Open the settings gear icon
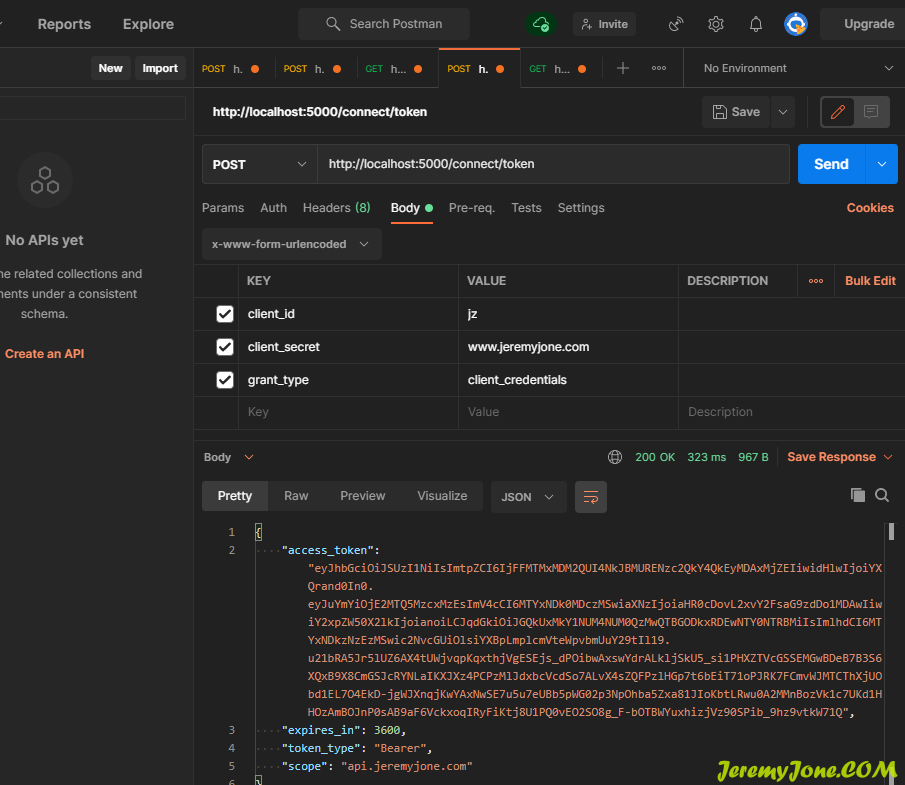 (x=716, y=24)
